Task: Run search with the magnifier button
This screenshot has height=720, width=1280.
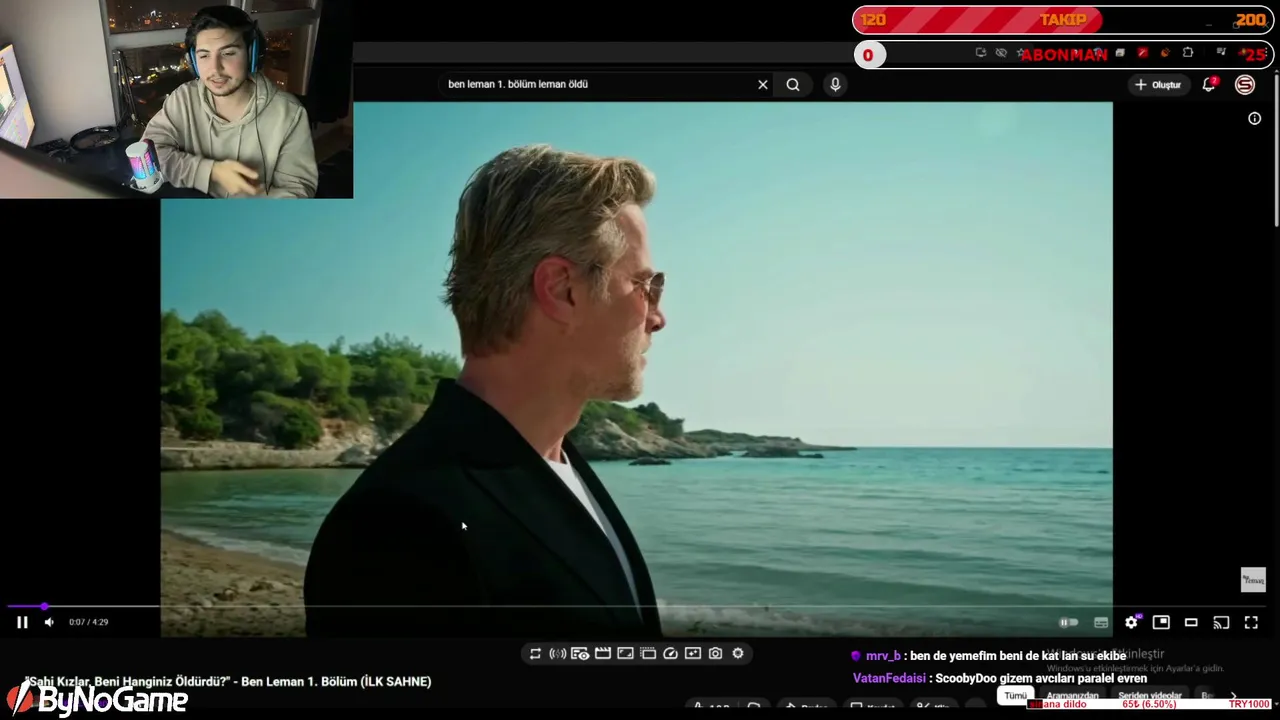Action: [x=793, y=84]
